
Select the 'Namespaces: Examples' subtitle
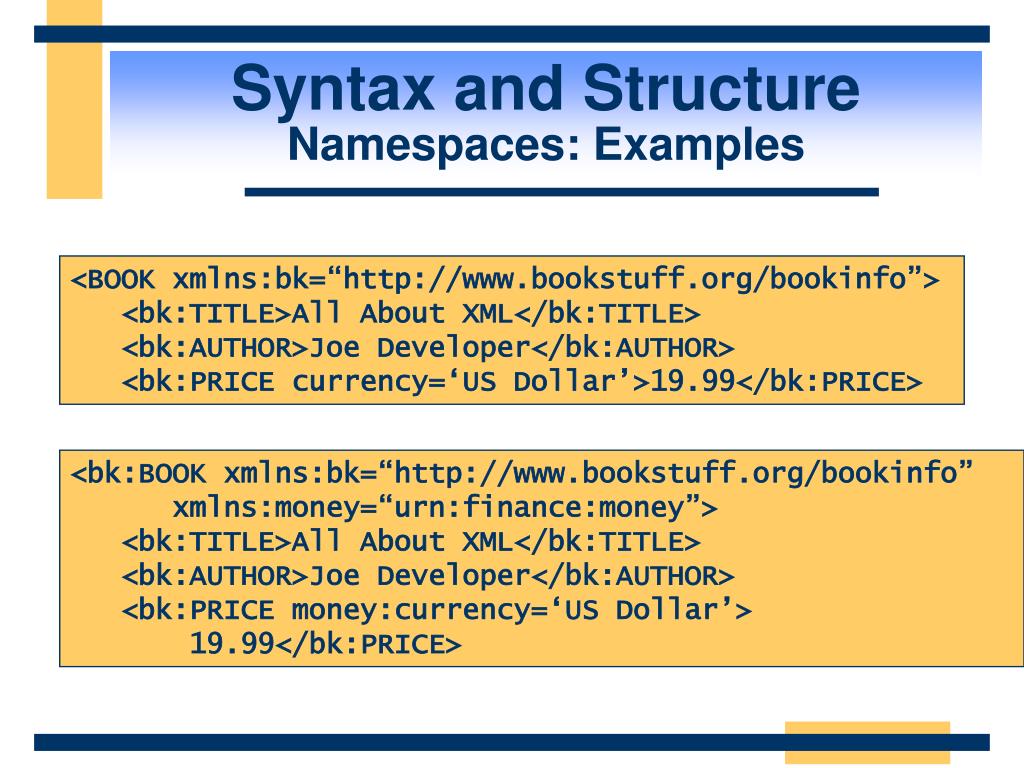[546, 145]
